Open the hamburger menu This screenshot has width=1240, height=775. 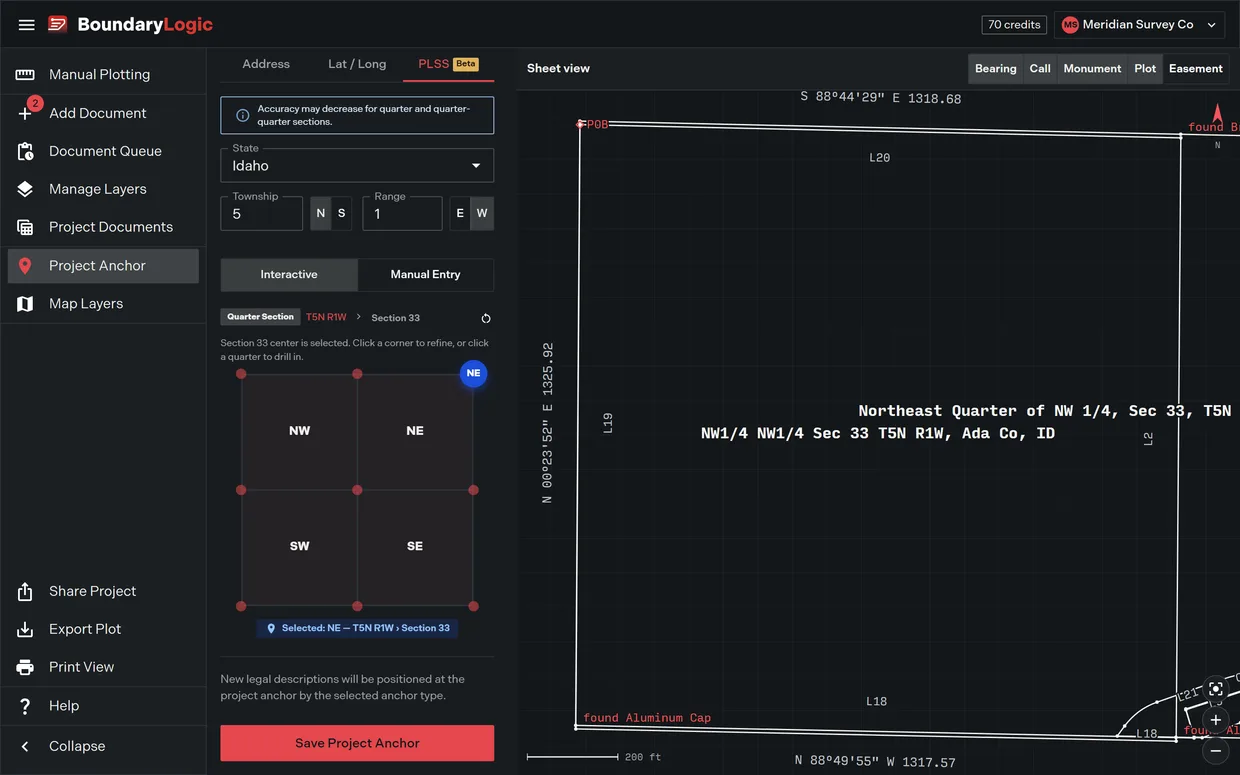pos(26,24)
